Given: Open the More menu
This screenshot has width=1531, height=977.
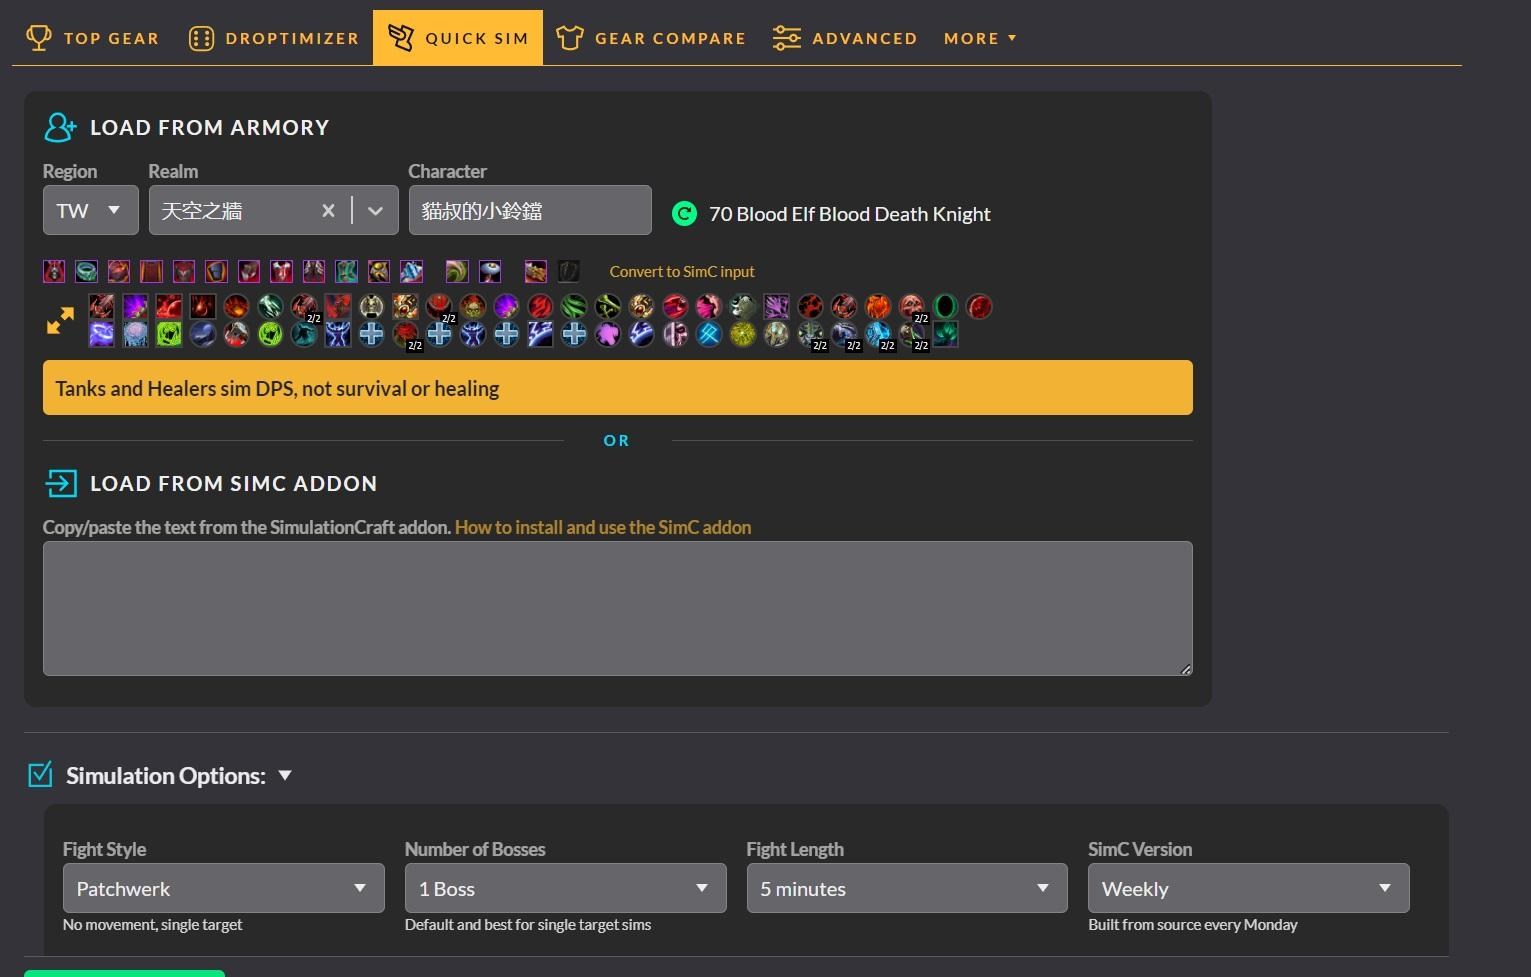Looking at the screenshot, I should [980, 38].
